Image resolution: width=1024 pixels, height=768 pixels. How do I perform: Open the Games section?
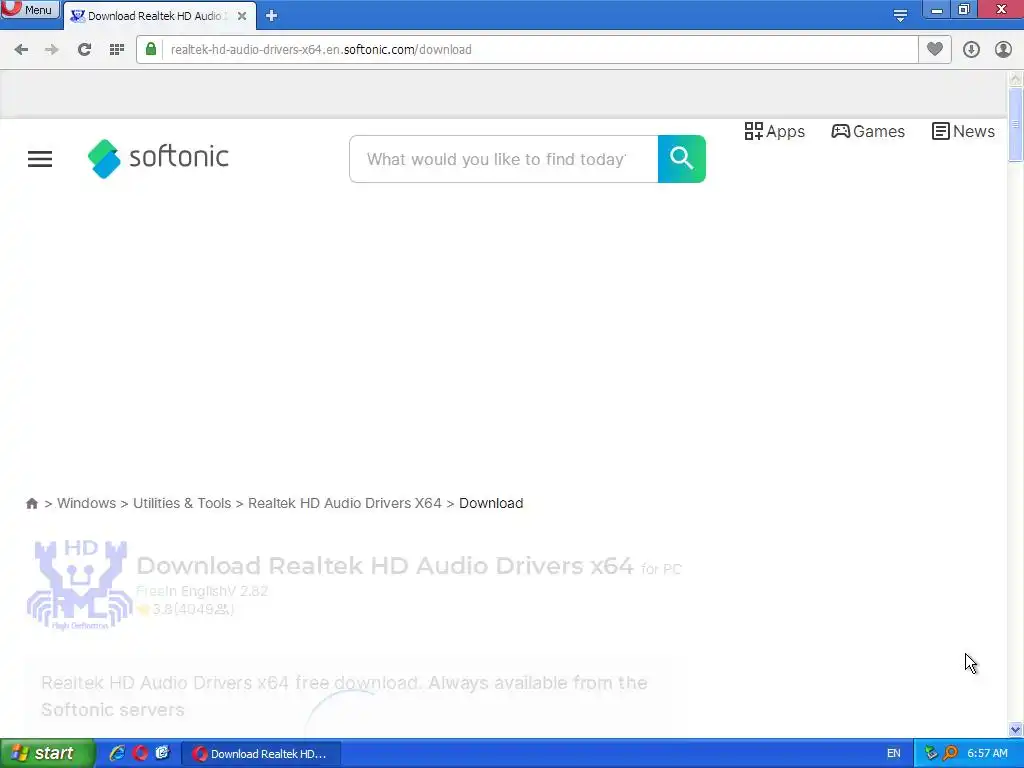[x=868, y=131]
